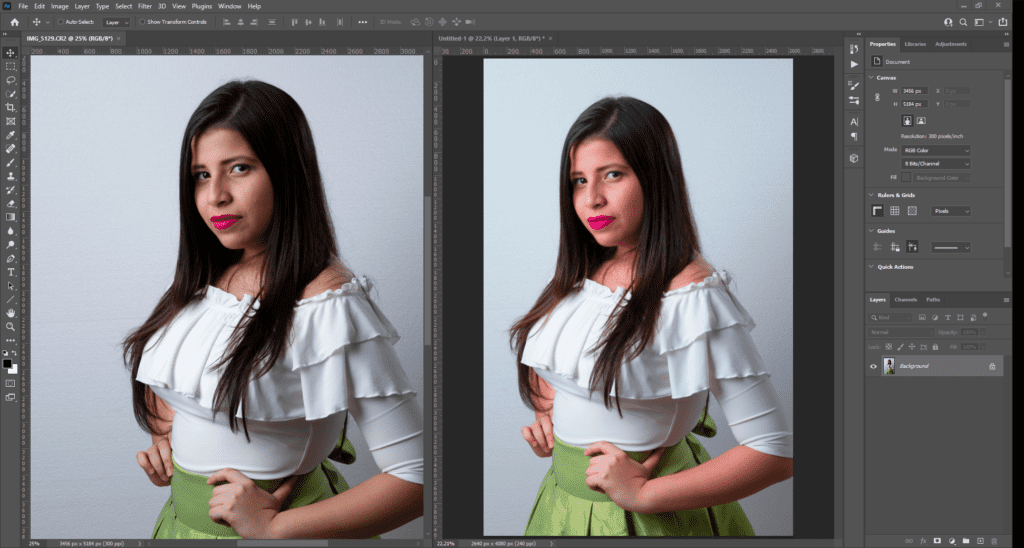Click the Home icon in options bar
The image size is (1024, 548).
14,21
